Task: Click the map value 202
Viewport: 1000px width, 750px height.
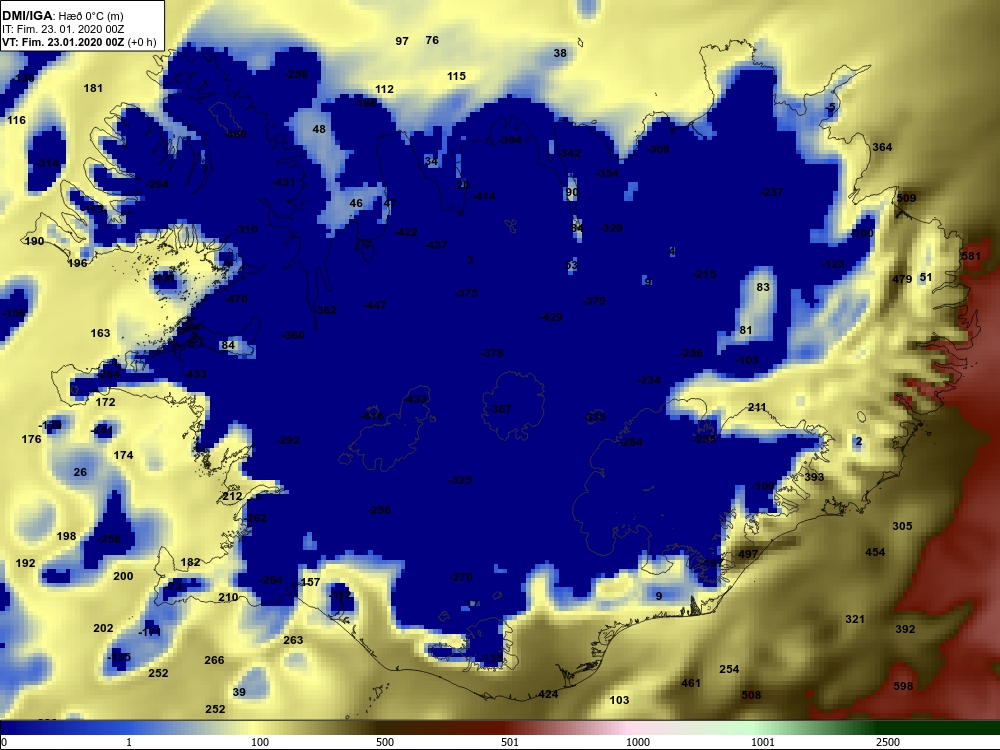Action: point(103,628)
